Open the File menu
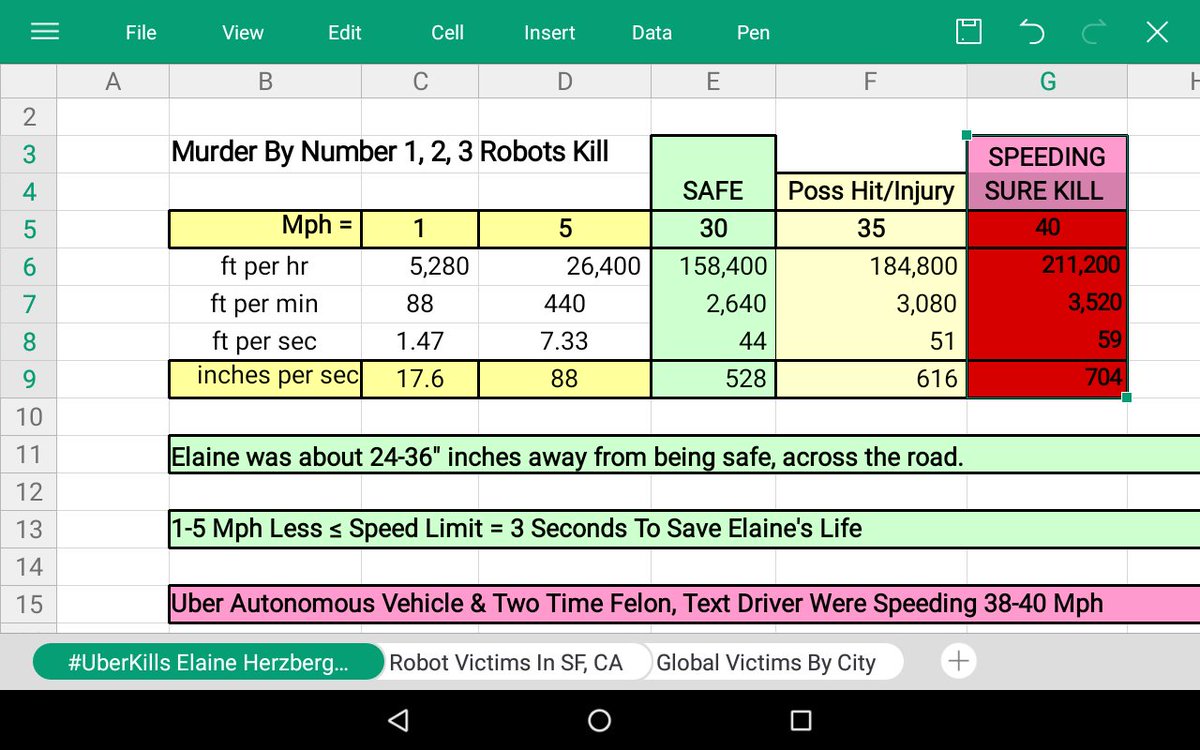Viewport: 1200px width, 750px height. pos(141,32)
